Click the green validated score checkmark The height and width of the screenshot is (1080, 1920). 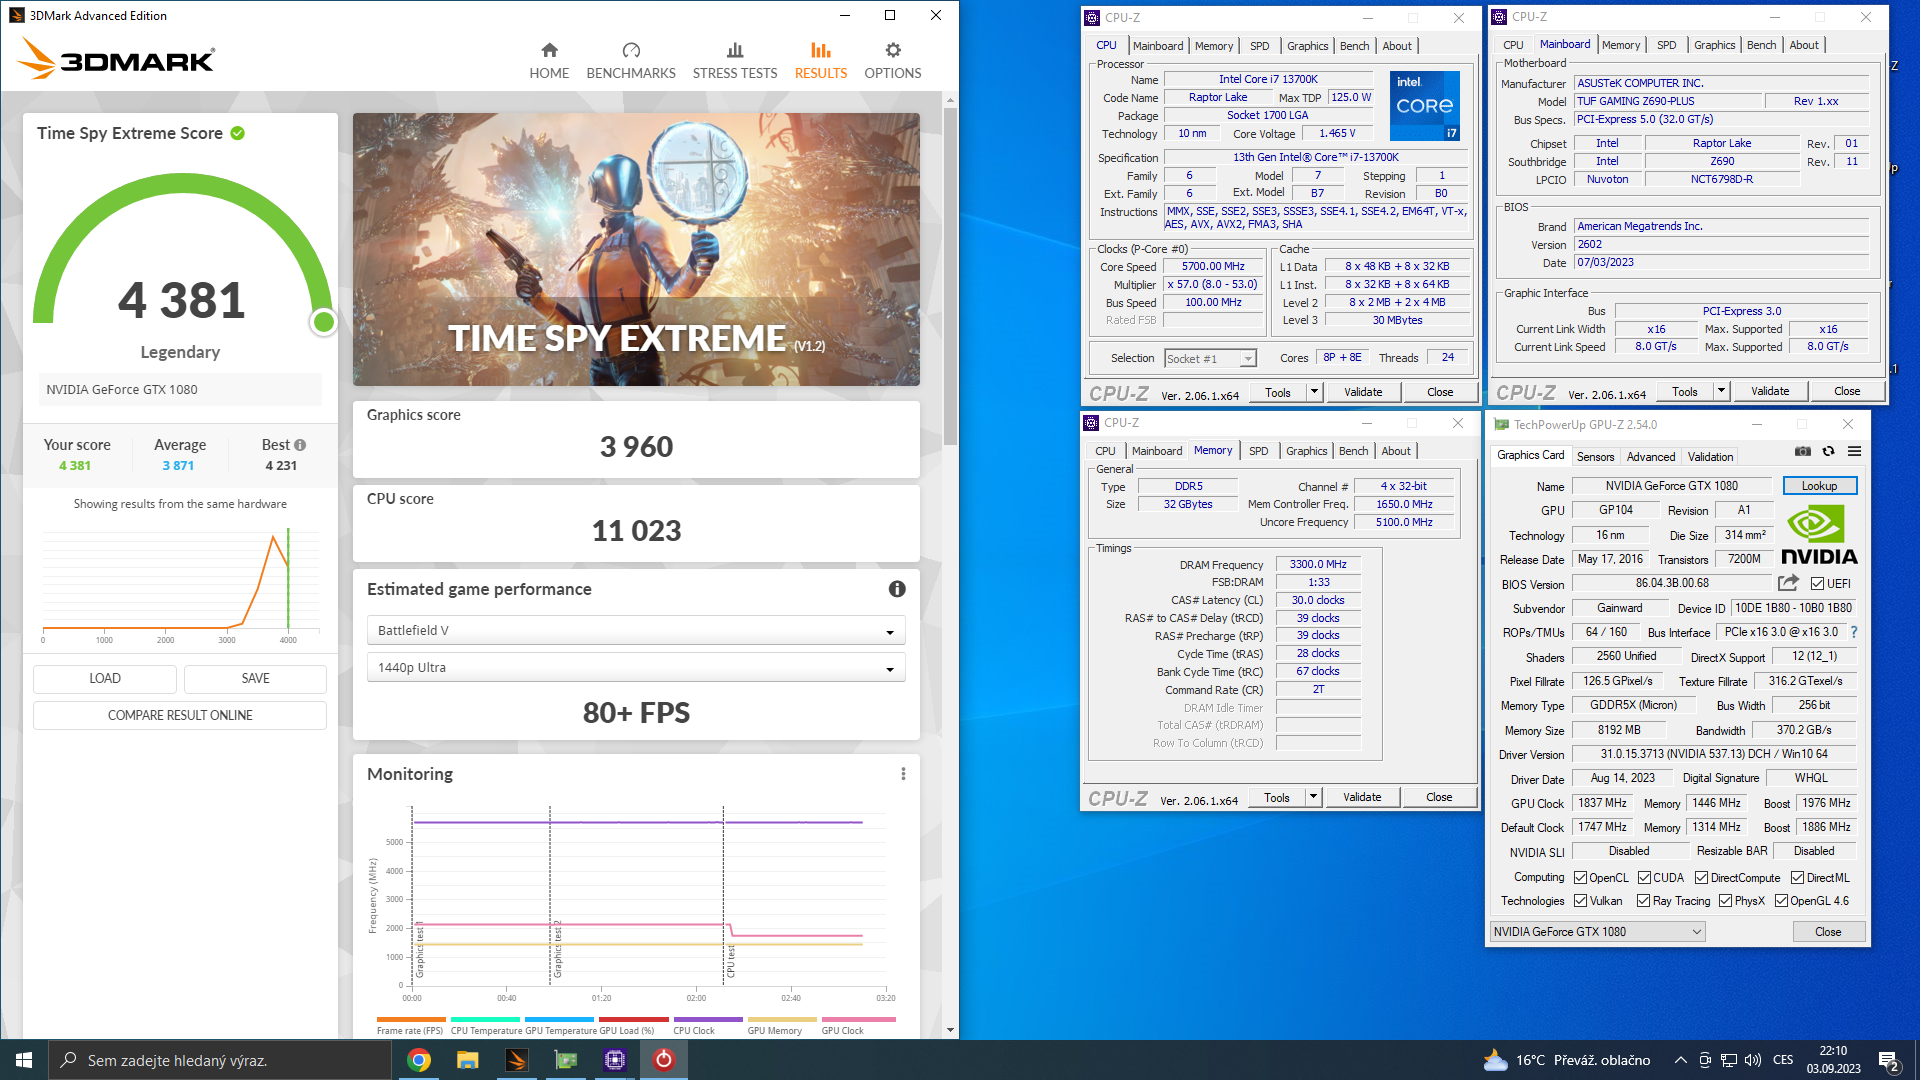(238, 133)
